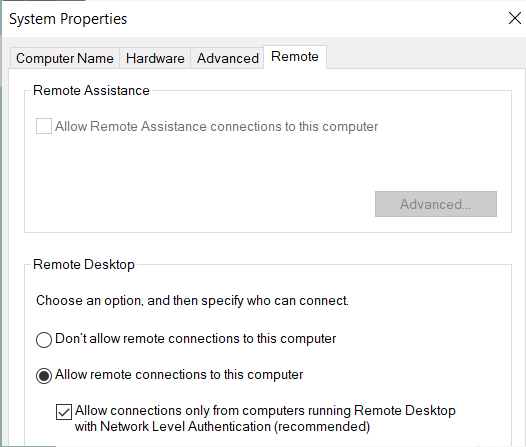Viewport: 526px width, 447px height.
Task: Click the Network Level Authentication (recommended) label
Action: 265,418
